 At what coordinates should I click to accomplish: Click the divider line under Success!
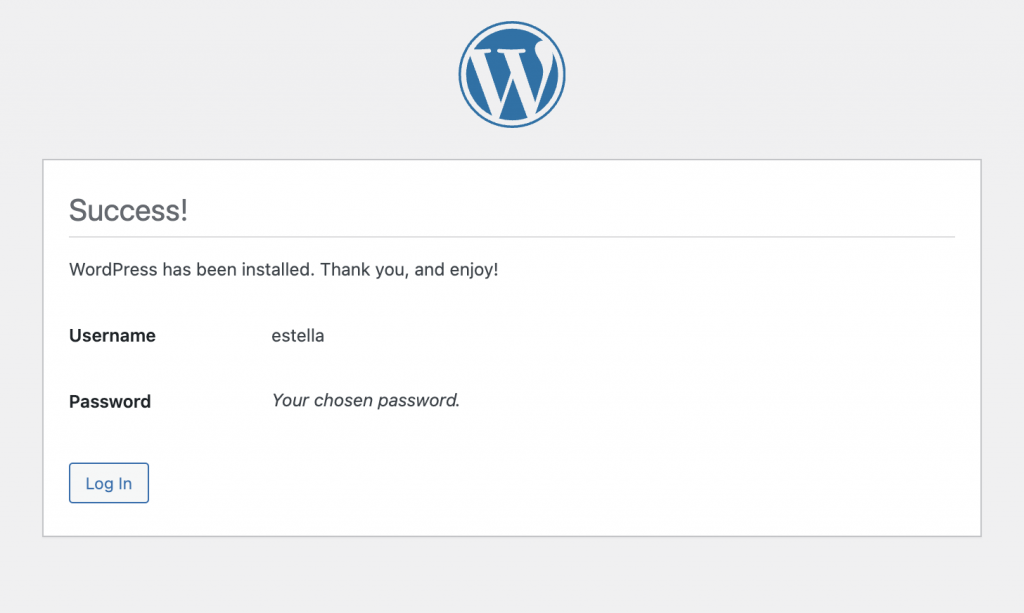tap(512, 237)
